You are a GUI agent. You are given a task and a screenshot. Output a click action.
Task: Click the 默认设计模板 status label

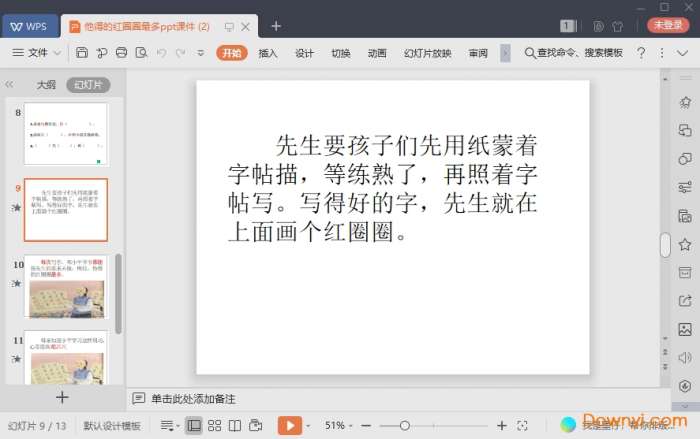point(112,426)
